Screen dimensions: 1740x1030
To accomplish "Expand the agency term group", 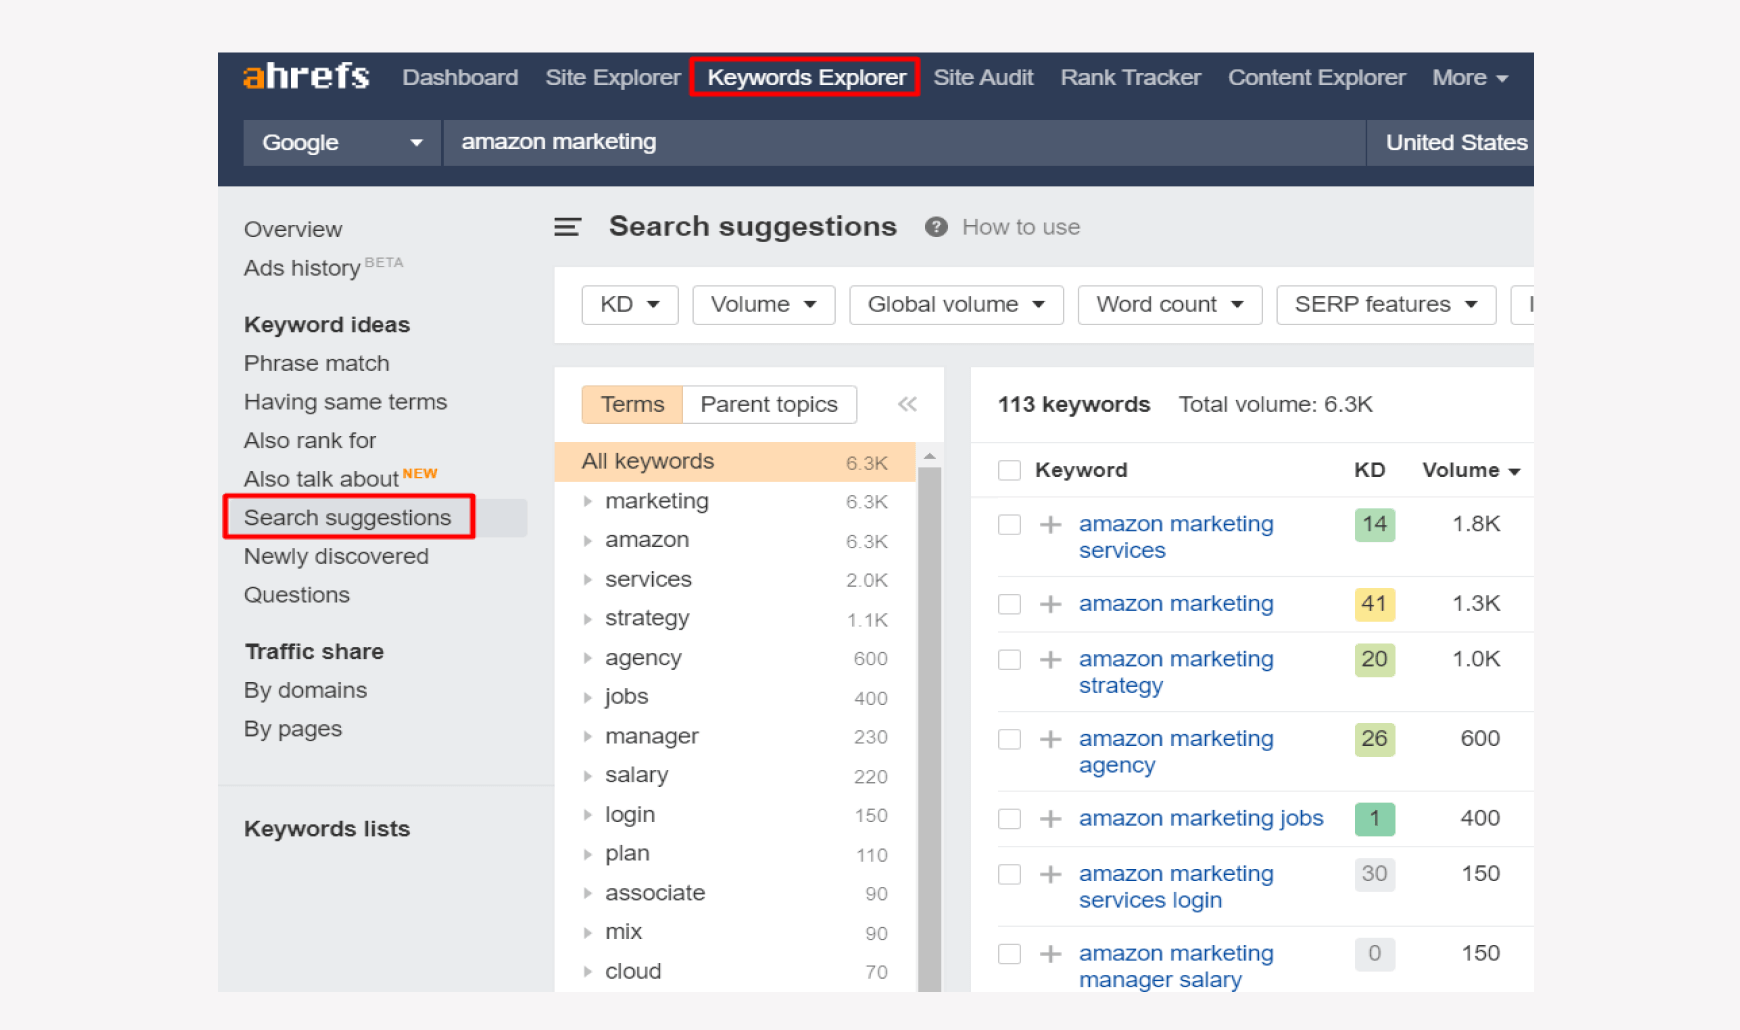I will click(x=588, y=658).
